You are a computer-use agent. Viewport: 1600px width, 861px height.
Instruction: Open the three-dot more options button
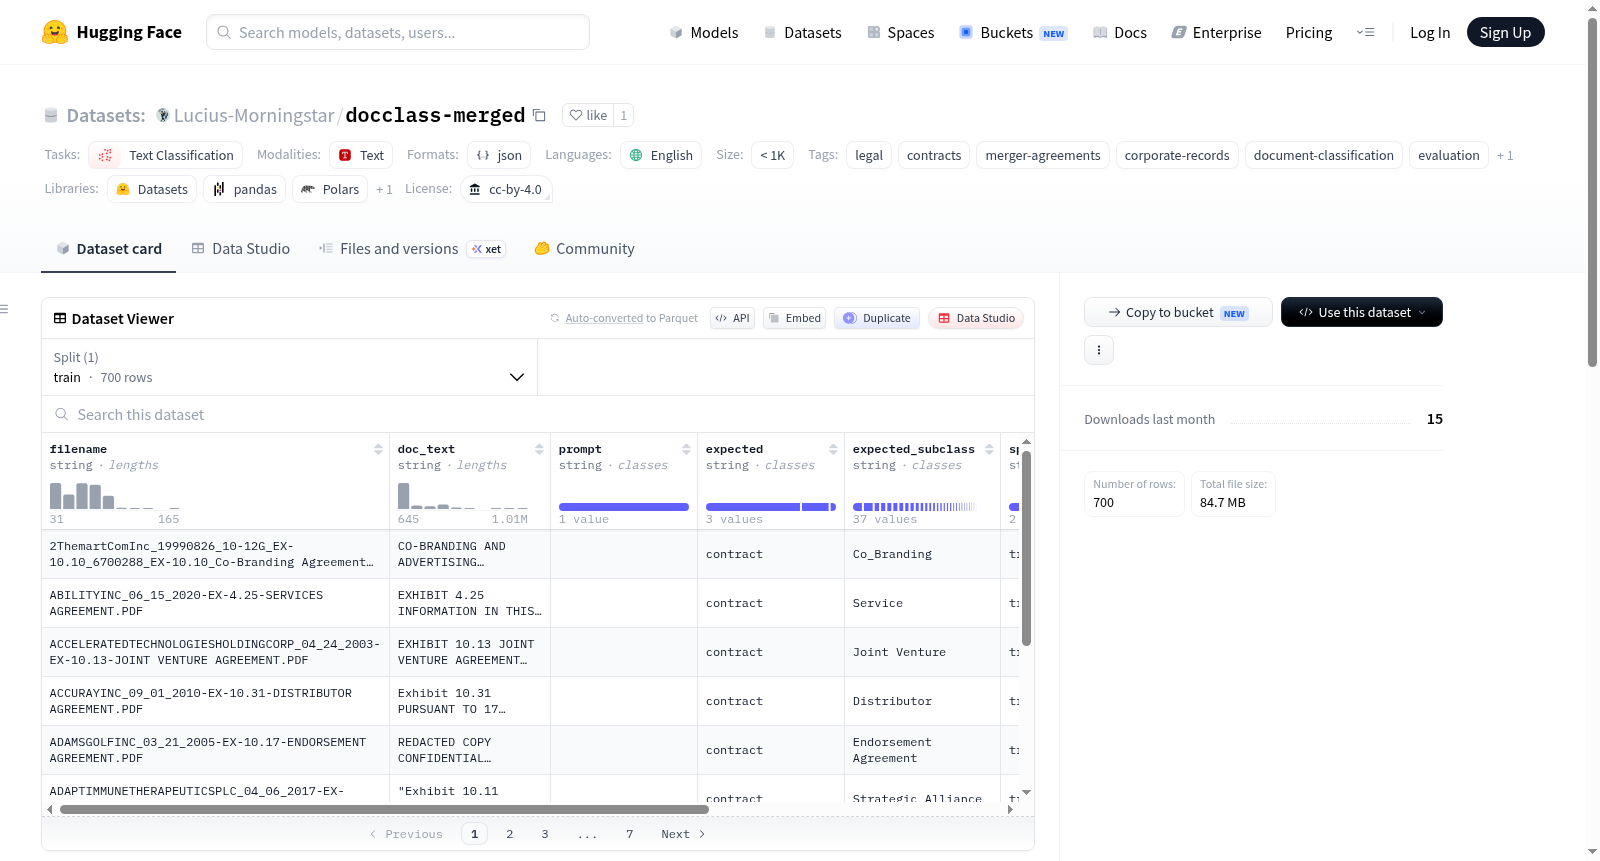[1099, 350]
